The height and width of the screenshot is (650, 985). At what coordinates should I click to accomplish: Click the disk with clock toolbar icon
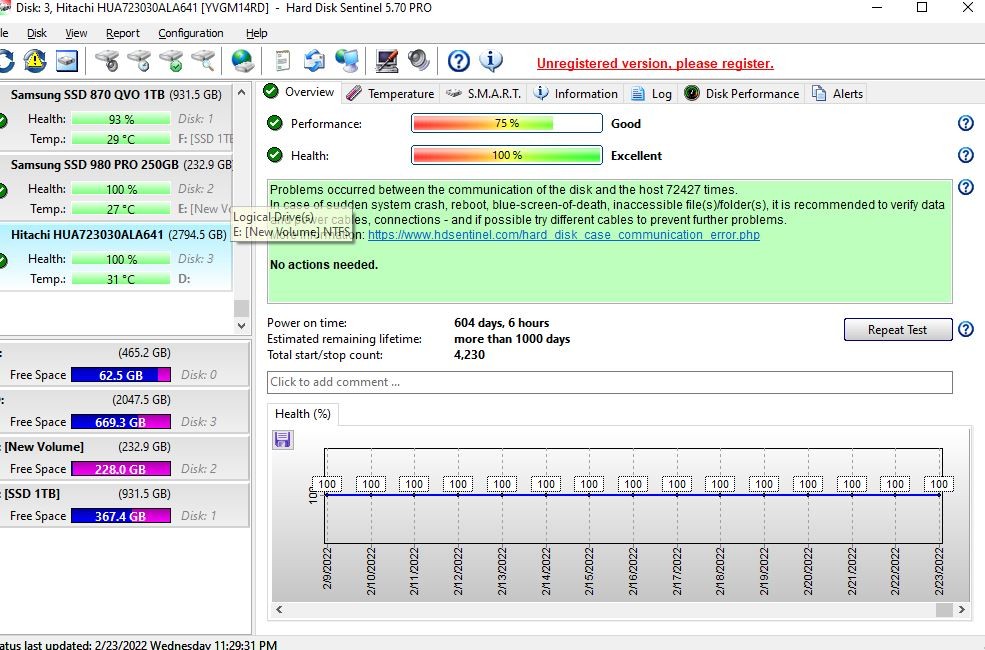pos(139,61)
